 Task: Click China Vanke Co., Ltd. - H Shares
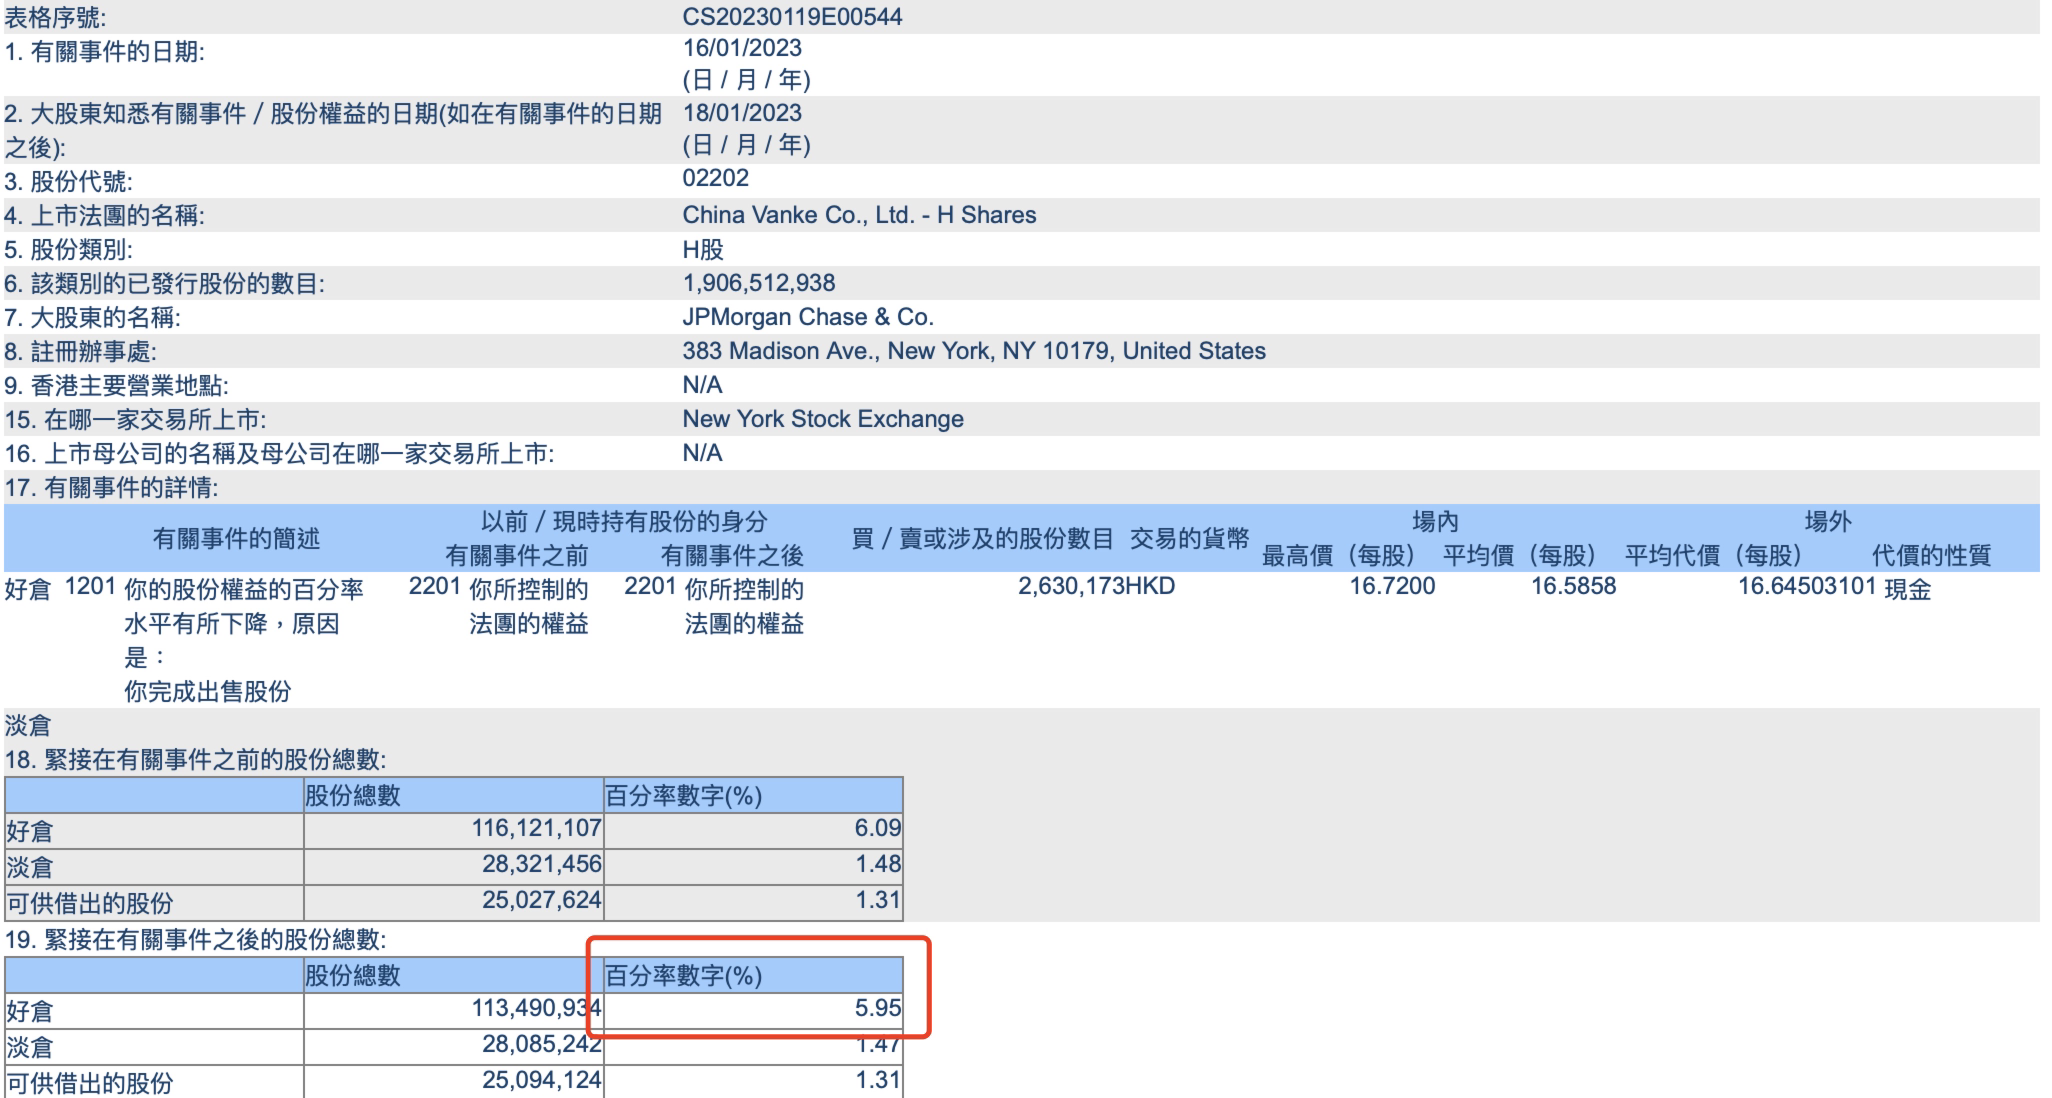point(859,215)
